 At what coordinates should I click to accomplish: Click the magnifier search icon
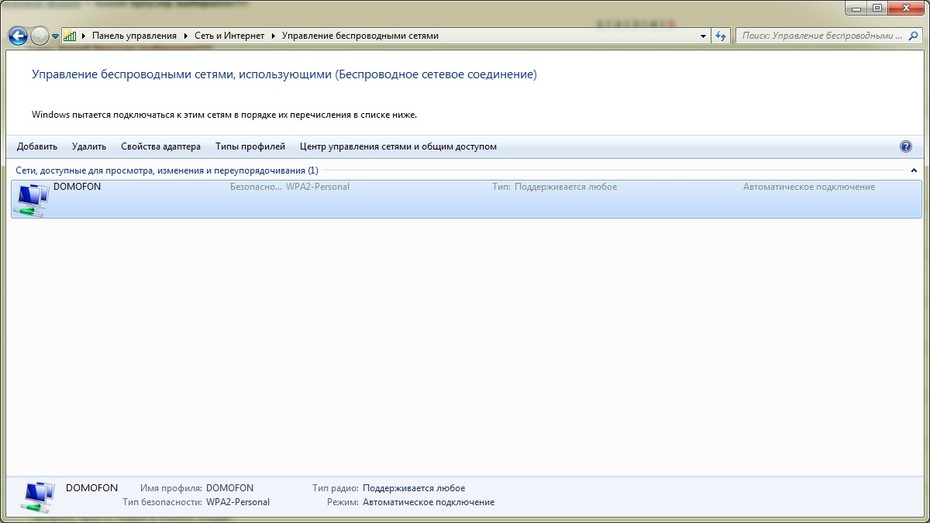(x=913, y=36)
